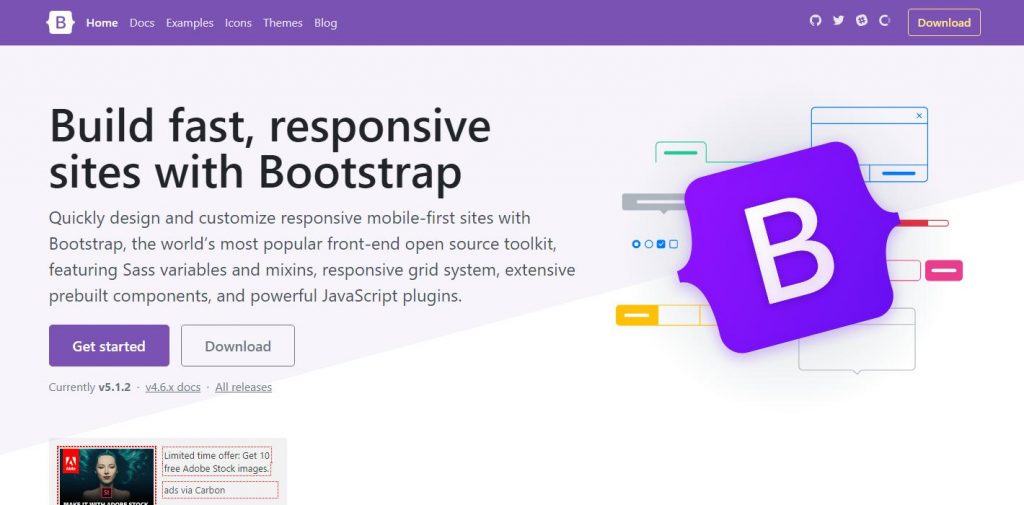1024x505 pixels.
Task: Open the Icons nav item
Action: [x=238, y=23]
